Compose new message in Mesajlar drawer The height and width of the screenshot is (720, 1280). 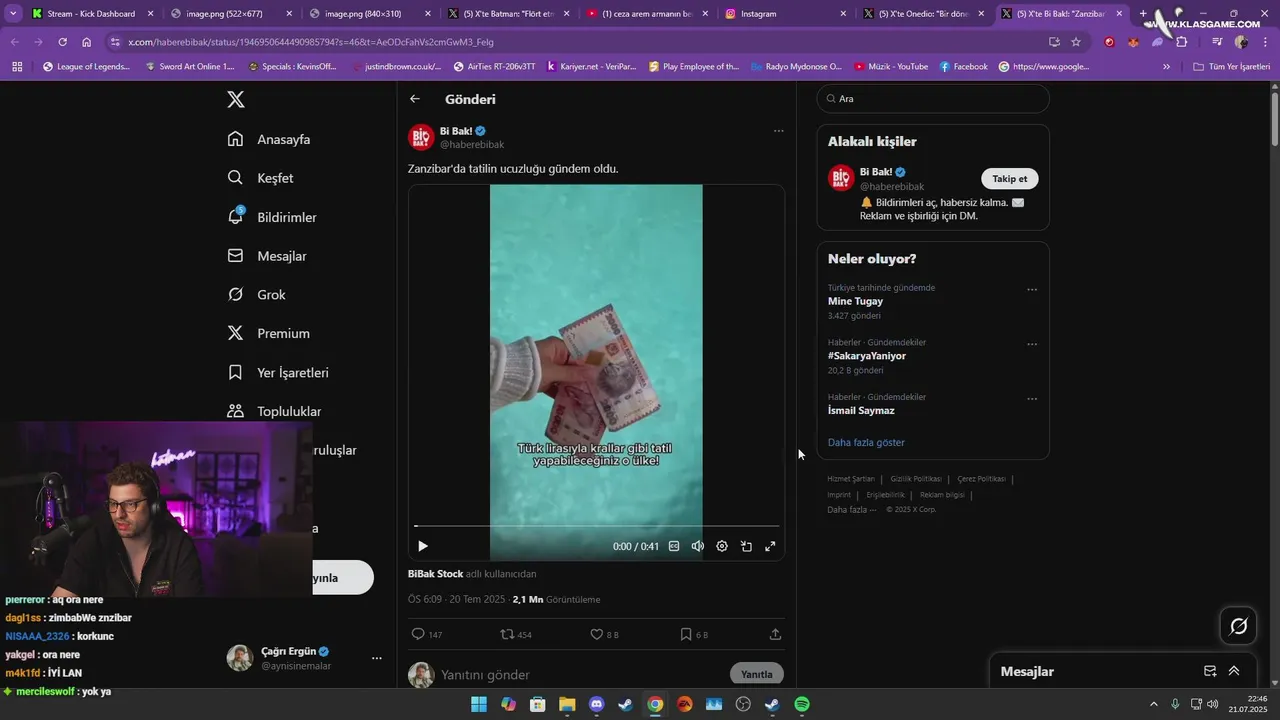[1210, 671]
